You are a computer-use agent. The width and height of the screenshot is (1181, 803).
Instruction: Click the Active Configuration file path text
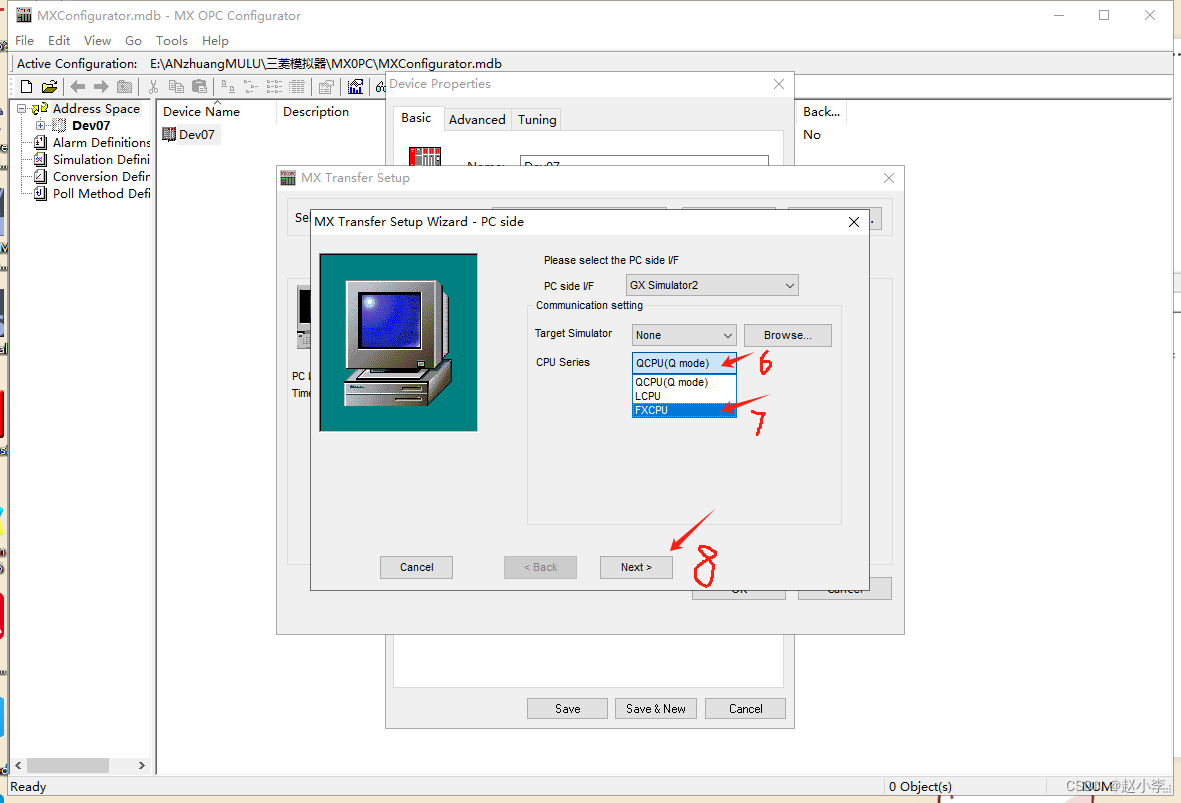coord(325,64)
